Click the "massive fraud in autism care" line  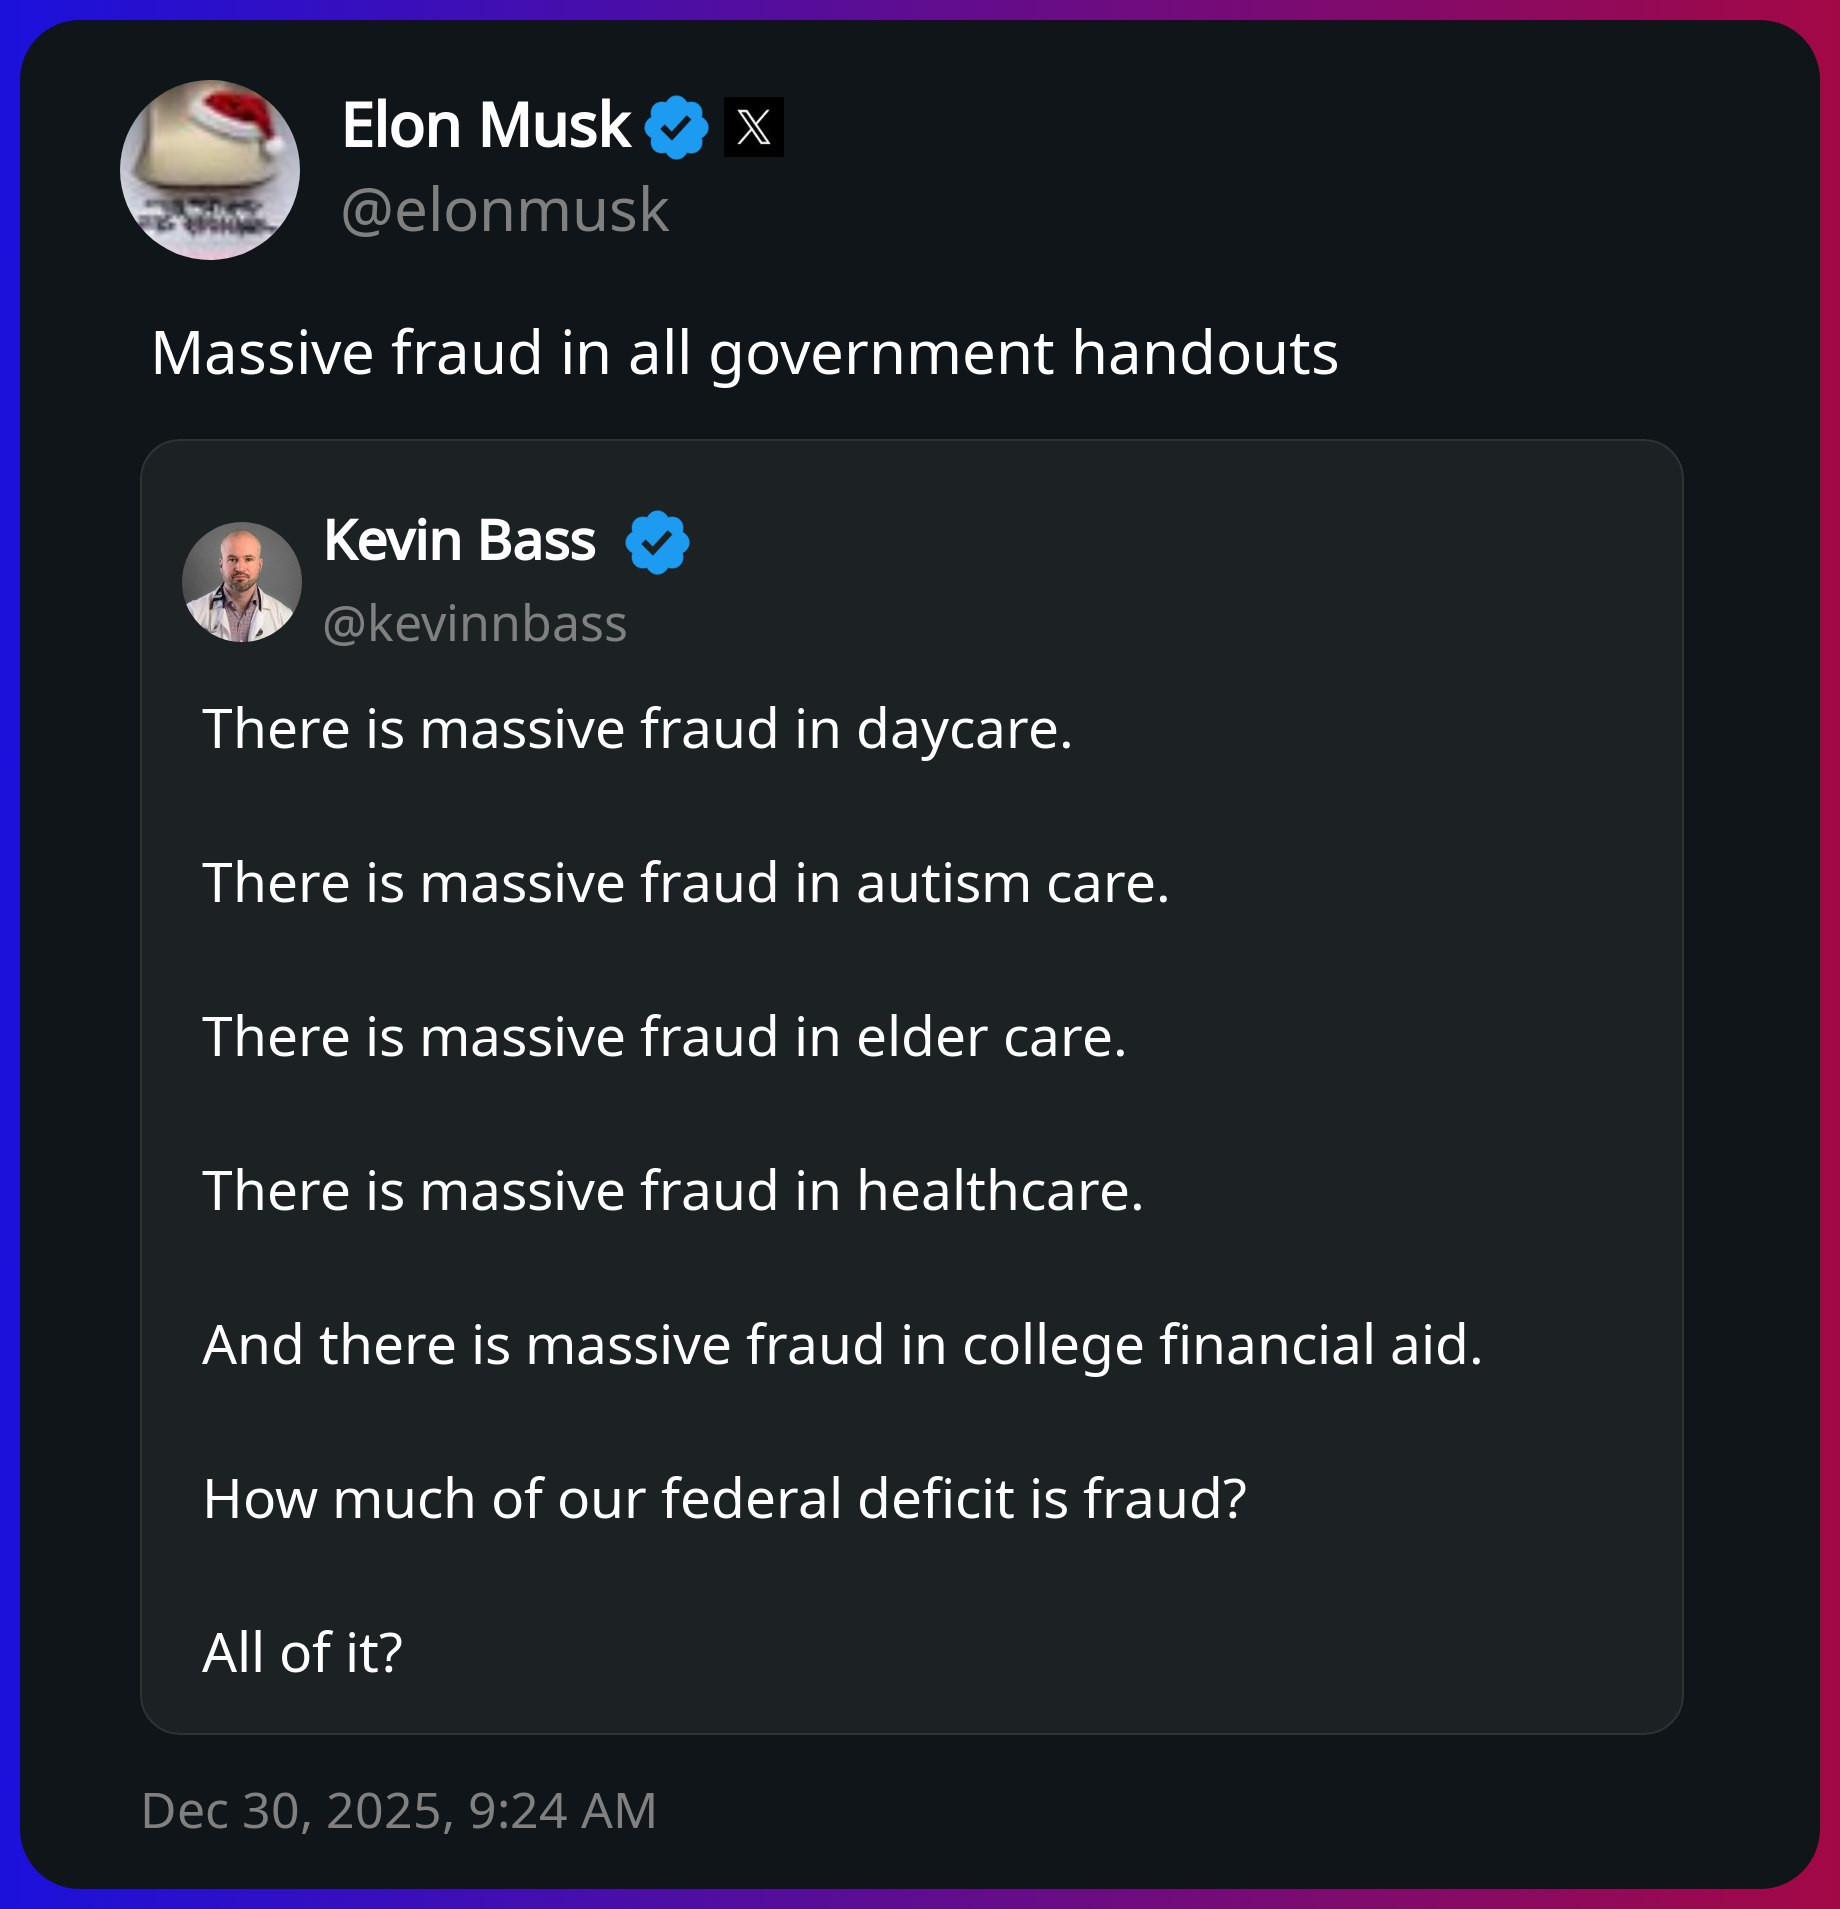pyautogui.click(x=685, y=883)
